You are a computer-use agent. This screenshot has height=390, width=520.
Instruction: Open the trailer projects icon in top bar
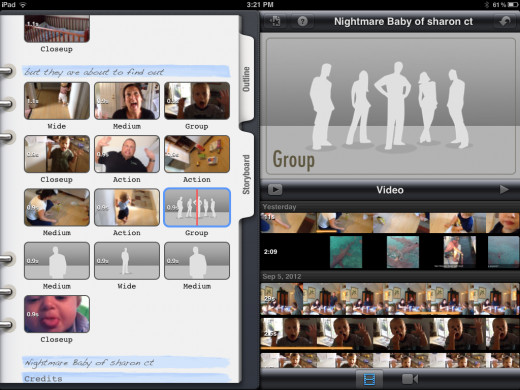[275, 22]
